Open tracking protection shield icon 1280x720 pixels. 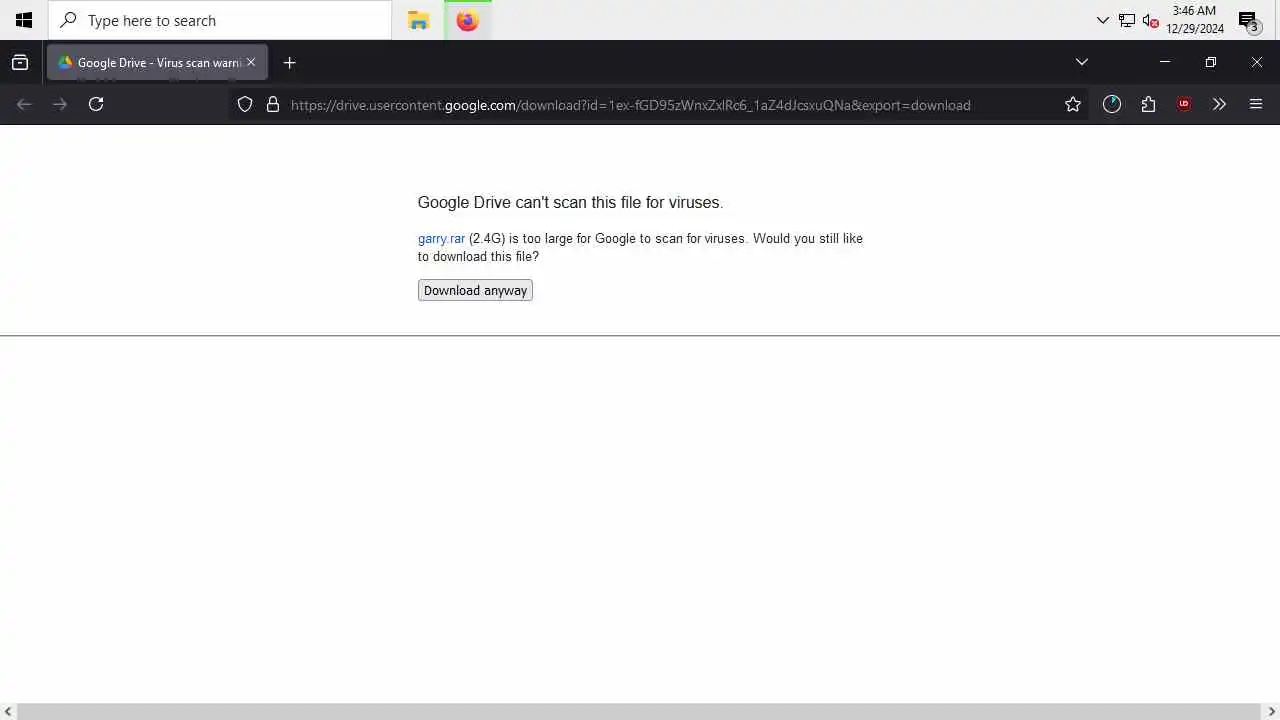pos(245,104)
